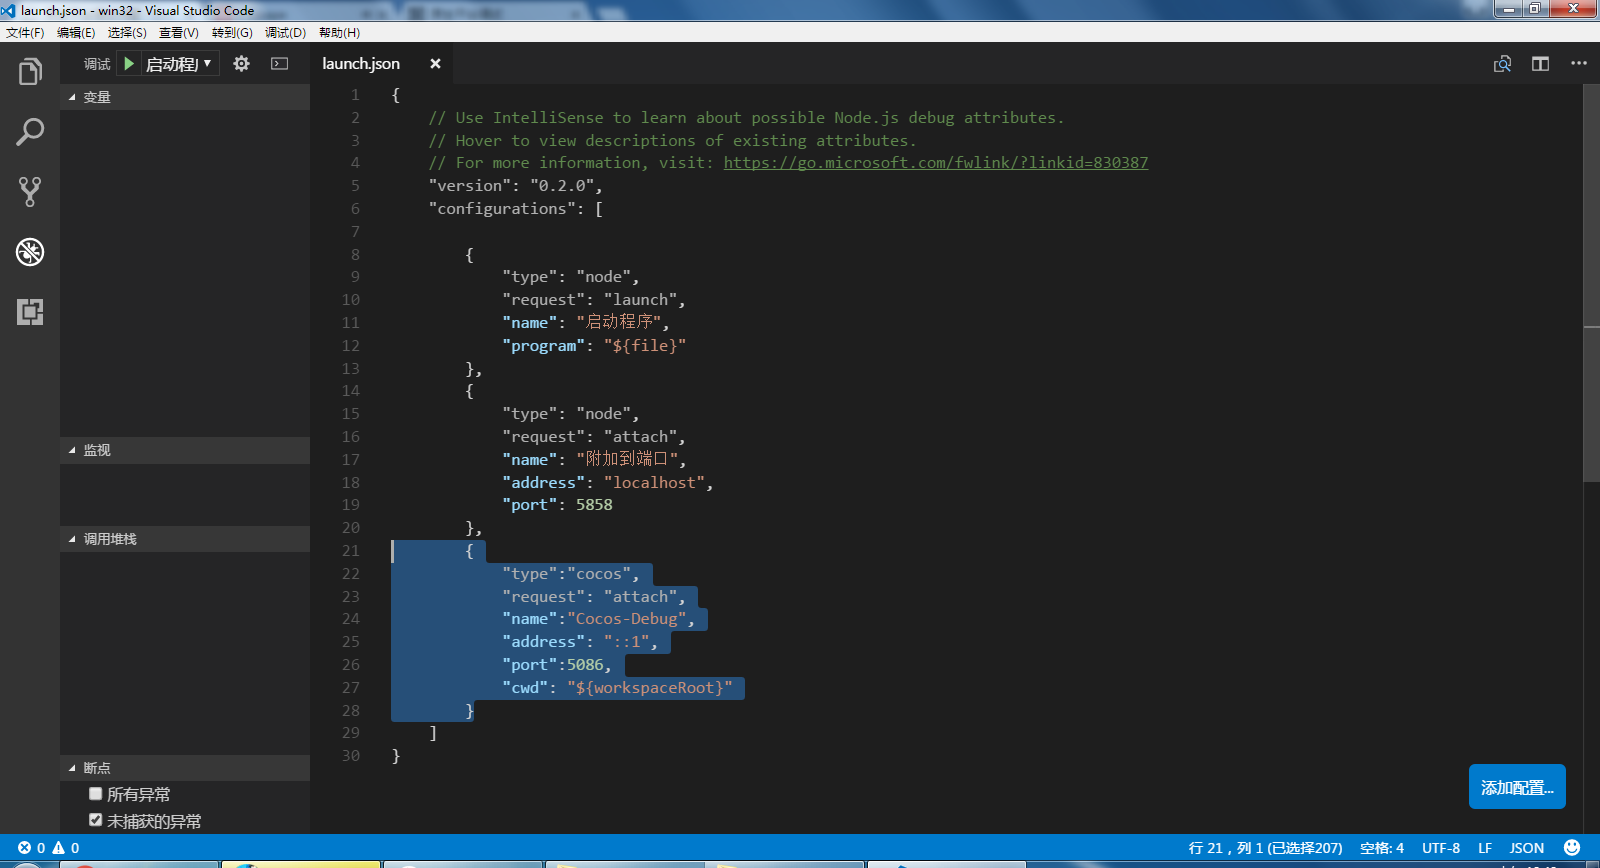This screenshot has height=868, width=1600.
Task: Toggle the 所有异常 breakpoint checkbox
Action: tap(96, 794)
